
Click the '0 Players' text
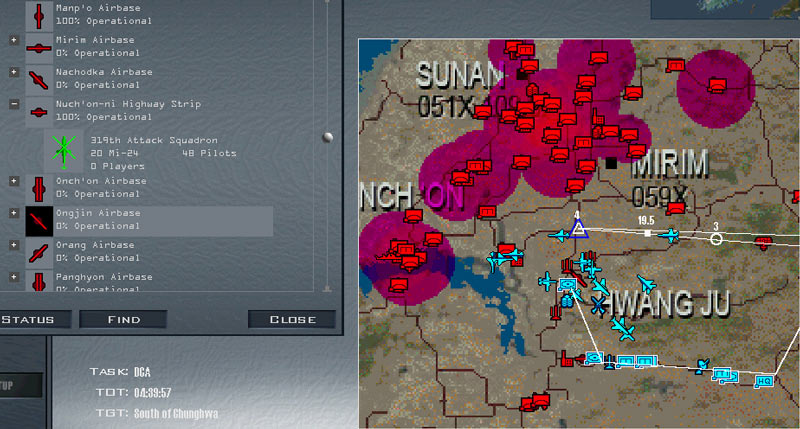[x=117, y=166]
